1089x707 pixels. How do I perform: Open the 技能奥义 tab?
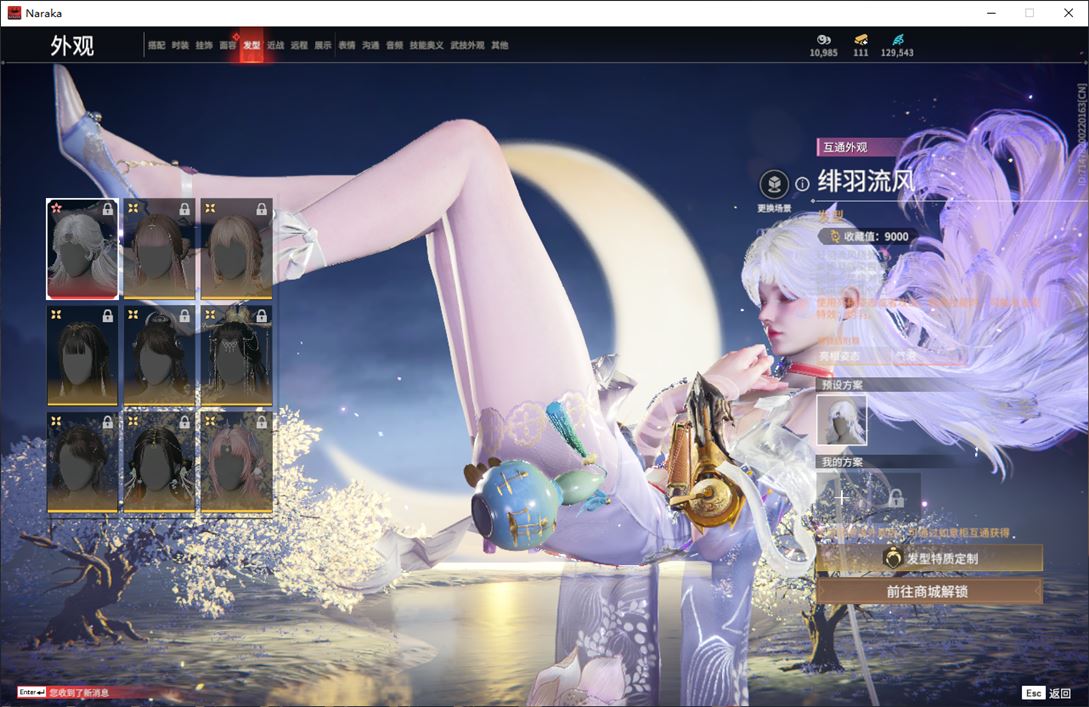(x=426, y=45)
